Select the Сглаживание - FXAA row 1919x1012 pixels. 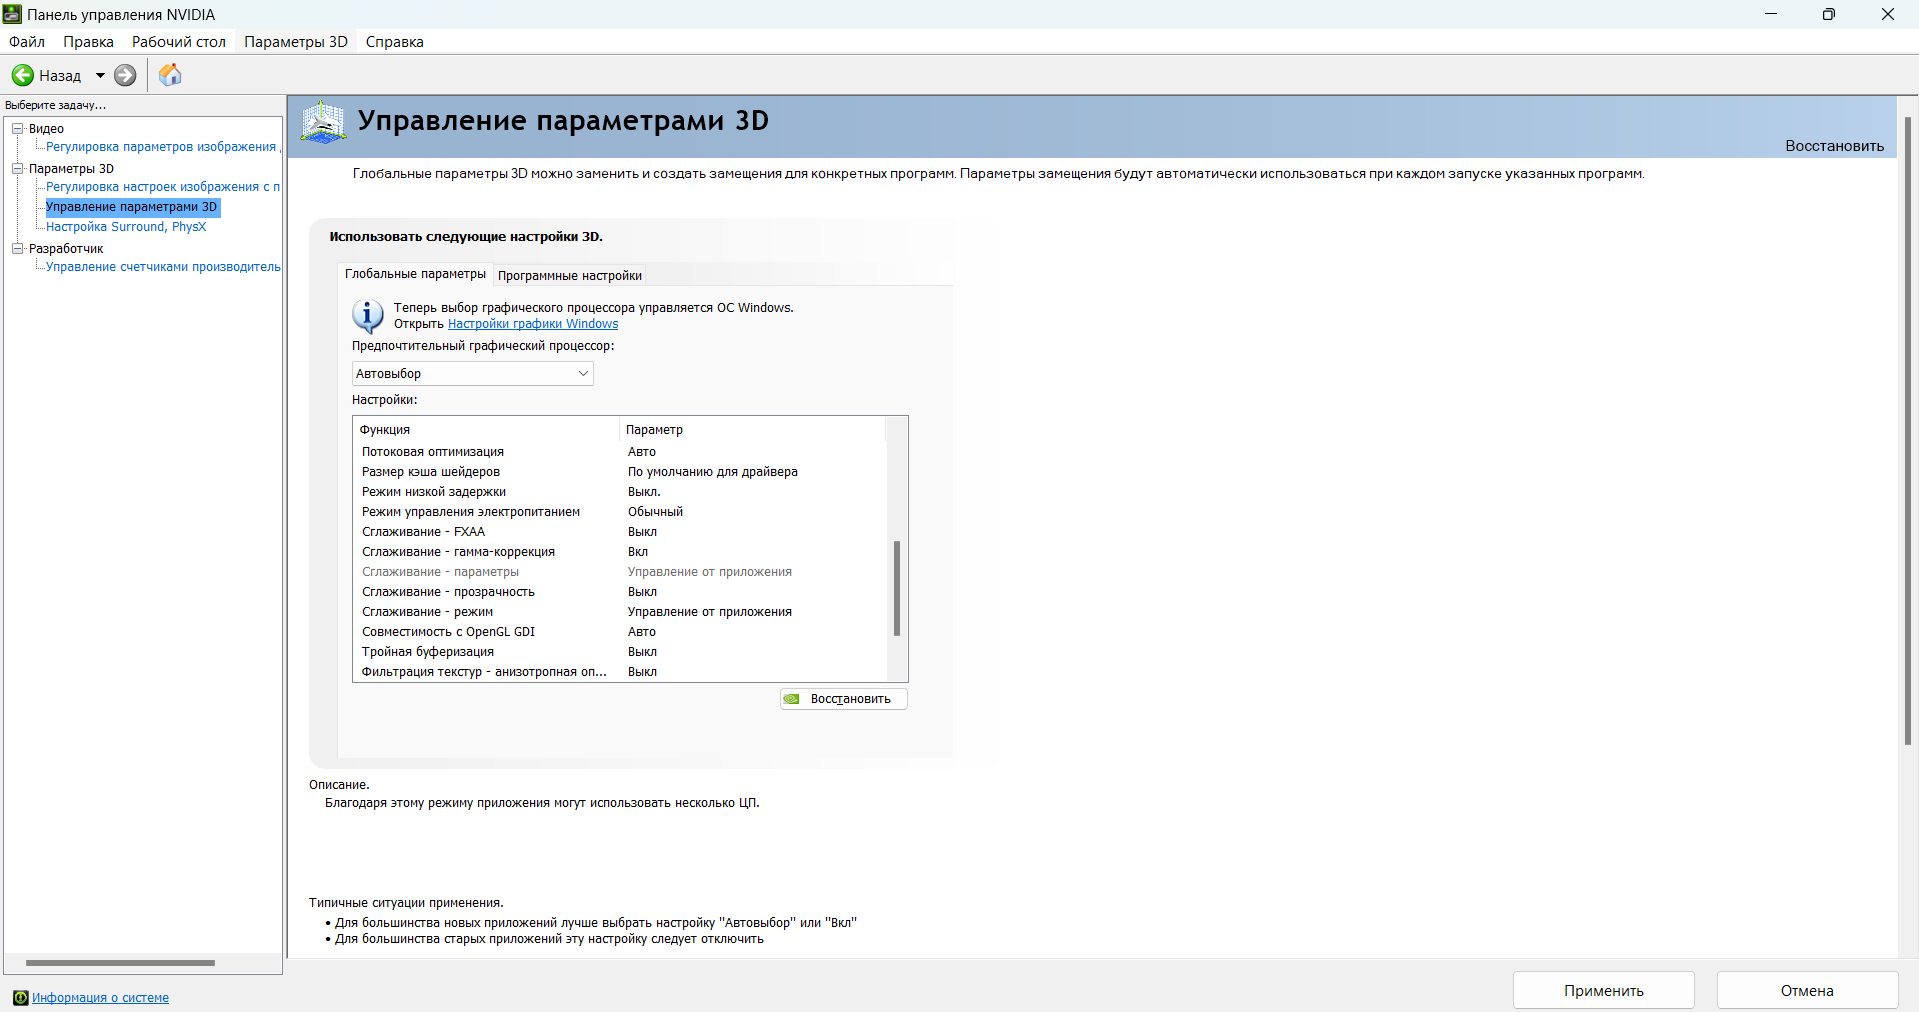[x=620, y=532]
